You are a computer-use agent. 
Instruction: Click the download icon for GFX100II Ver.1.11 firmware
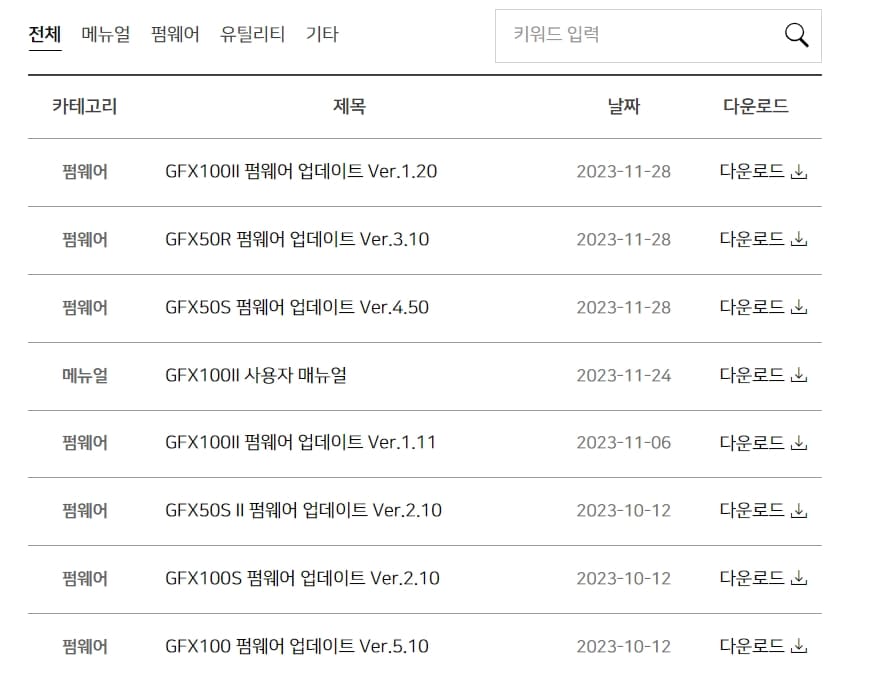(x=798, y=442)
